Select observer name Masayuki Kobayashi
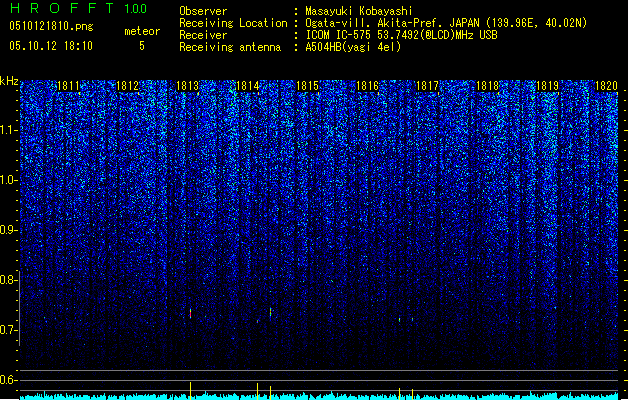629x400 pixels. coord(359,11)
